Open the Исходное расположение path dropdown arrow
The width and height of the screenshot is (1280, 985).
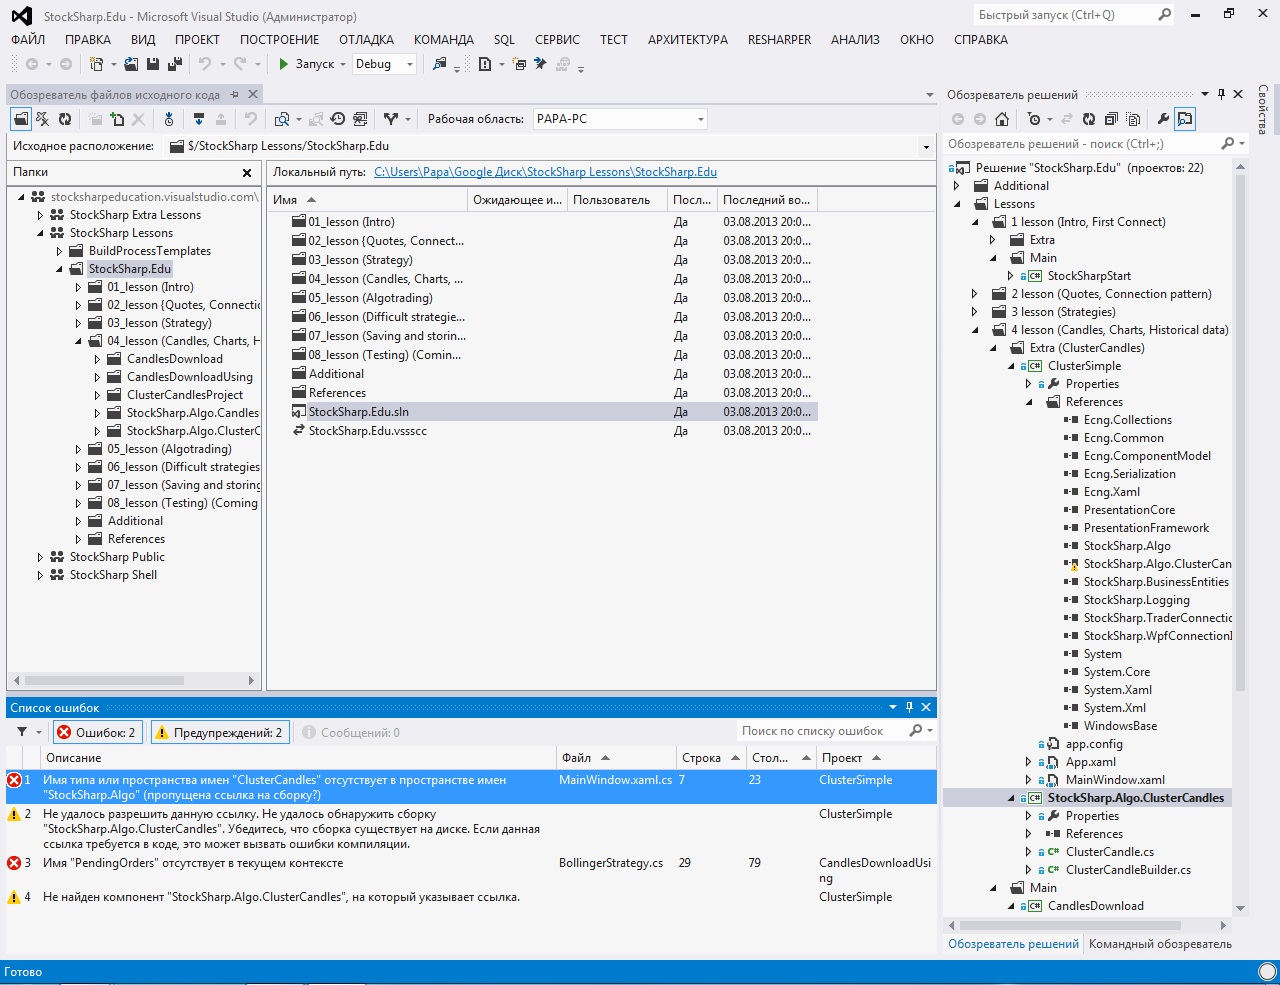[926, 147]
